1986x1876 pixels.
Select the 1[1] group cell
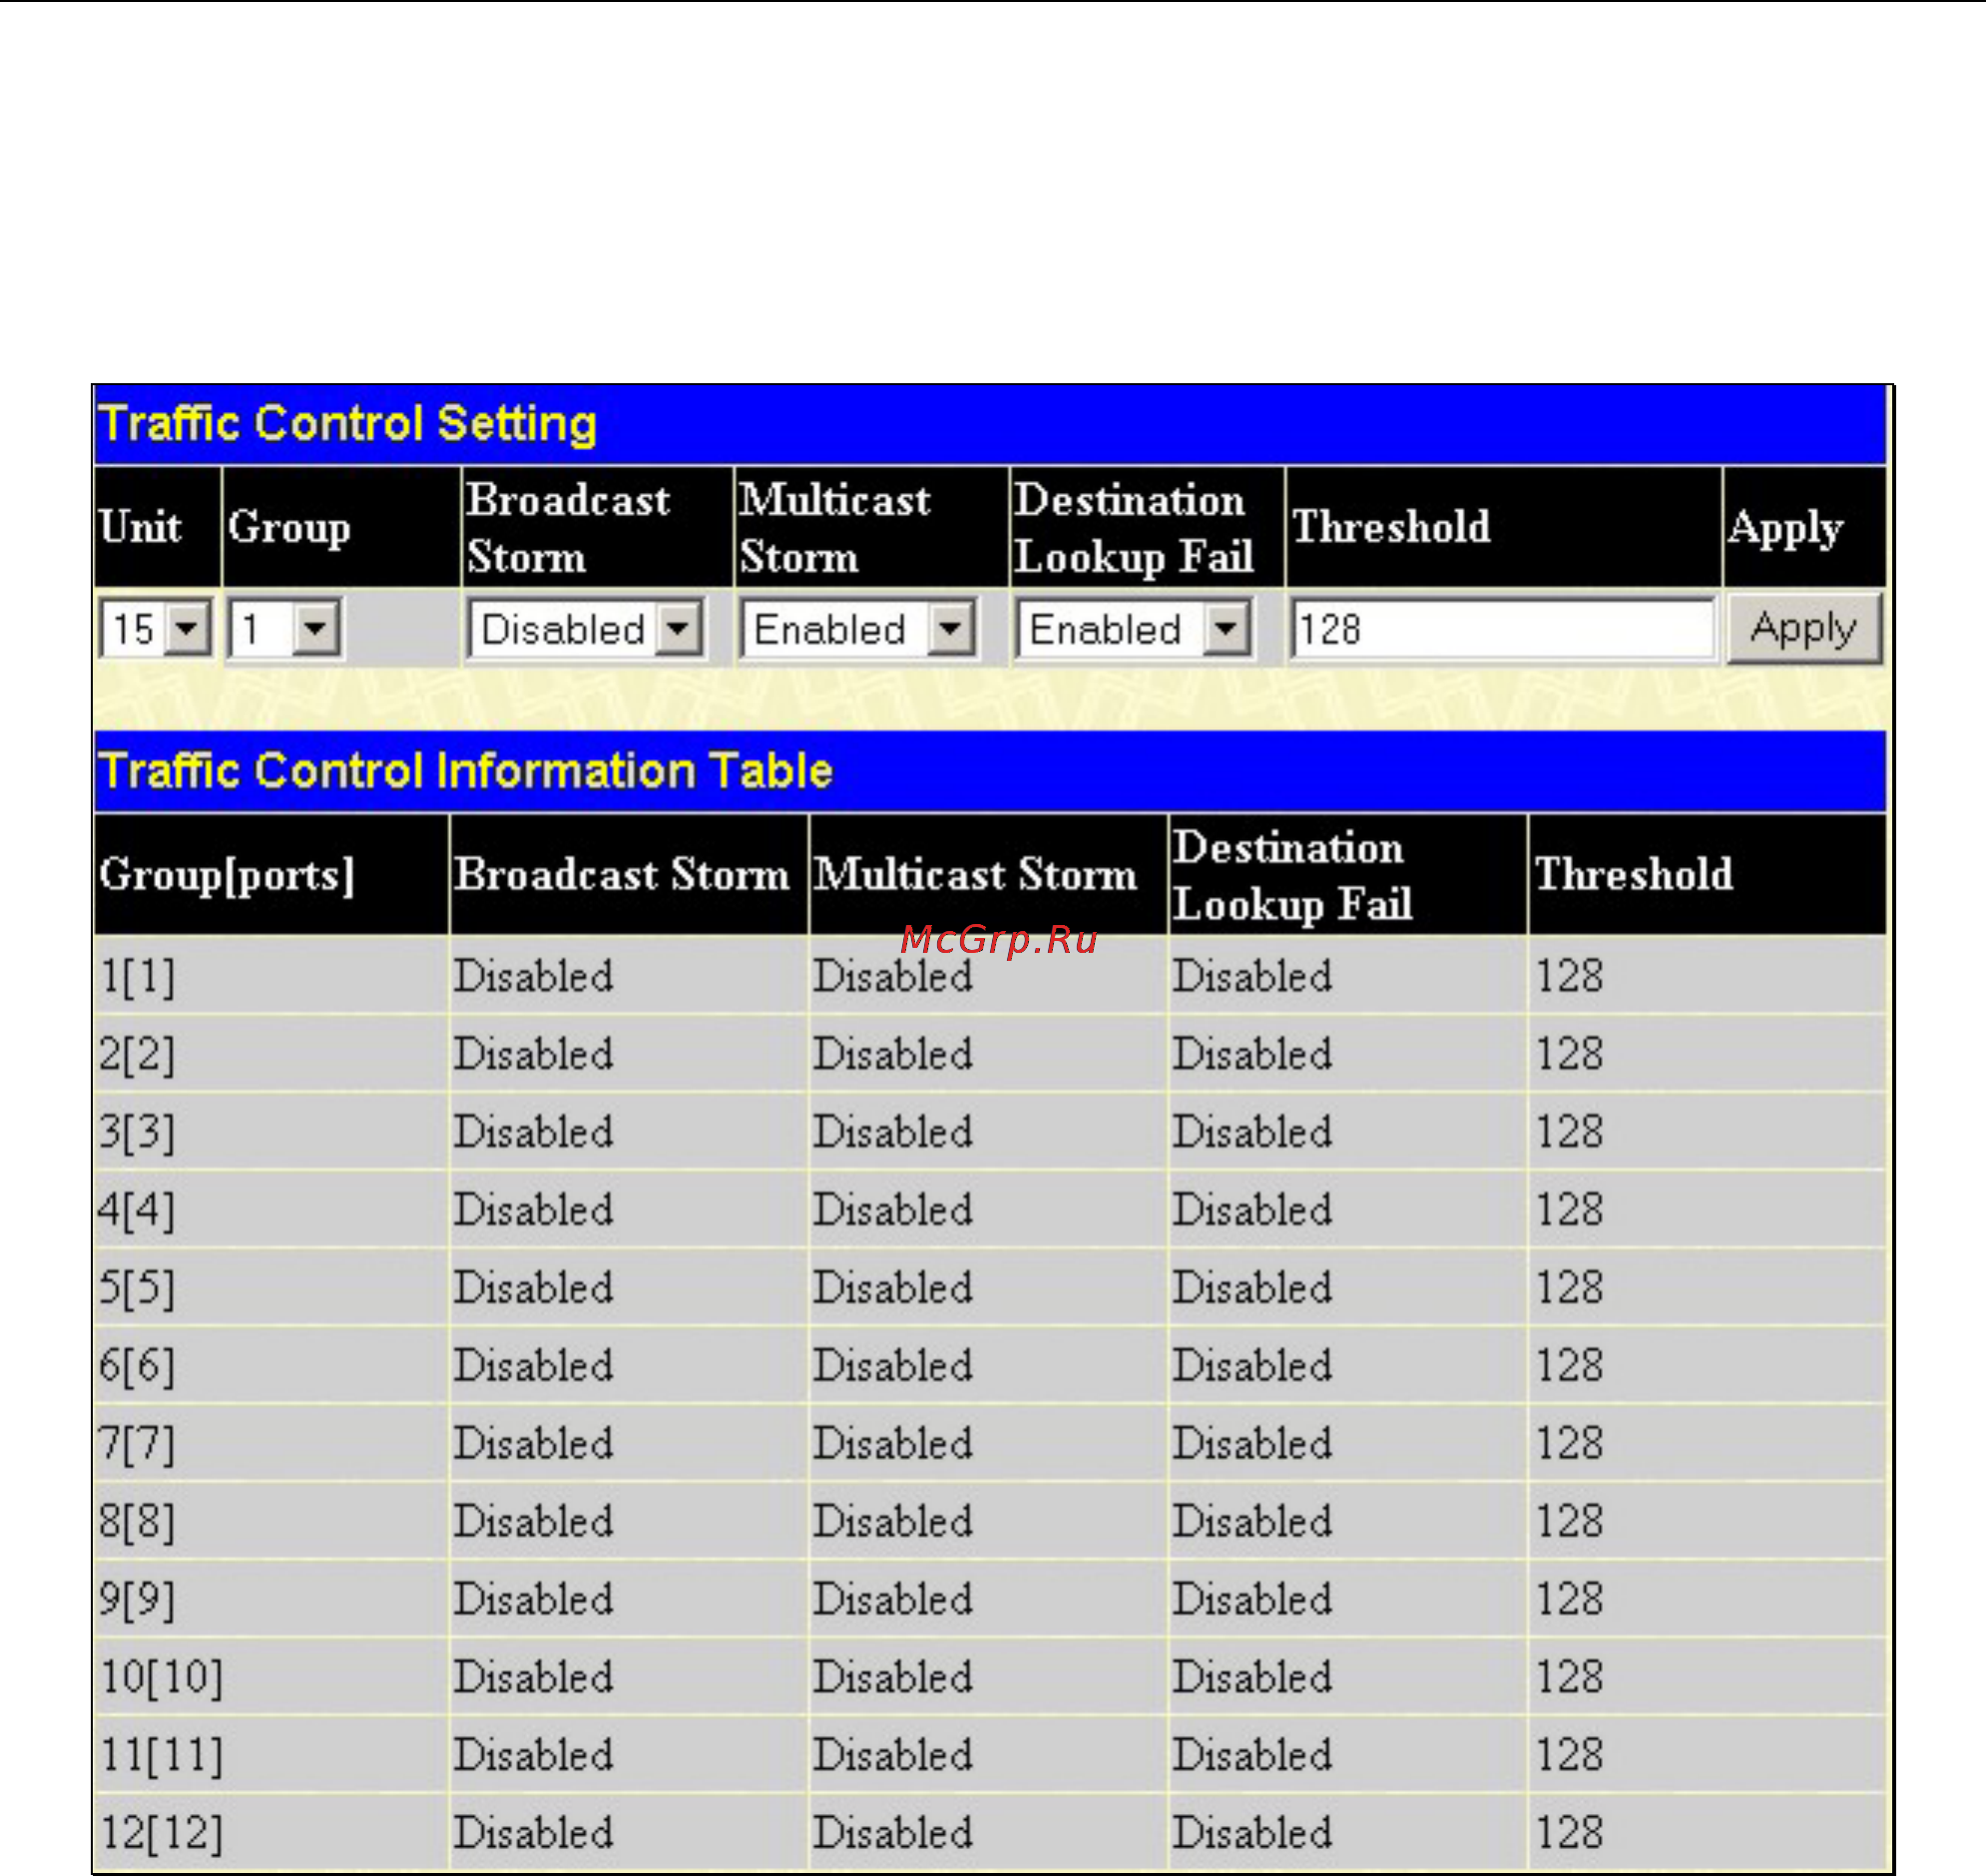[271, 975]
